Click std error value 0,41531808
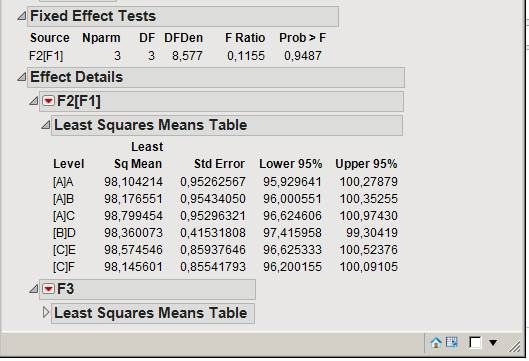Screen dimensions: 529x361 (213, 233)
